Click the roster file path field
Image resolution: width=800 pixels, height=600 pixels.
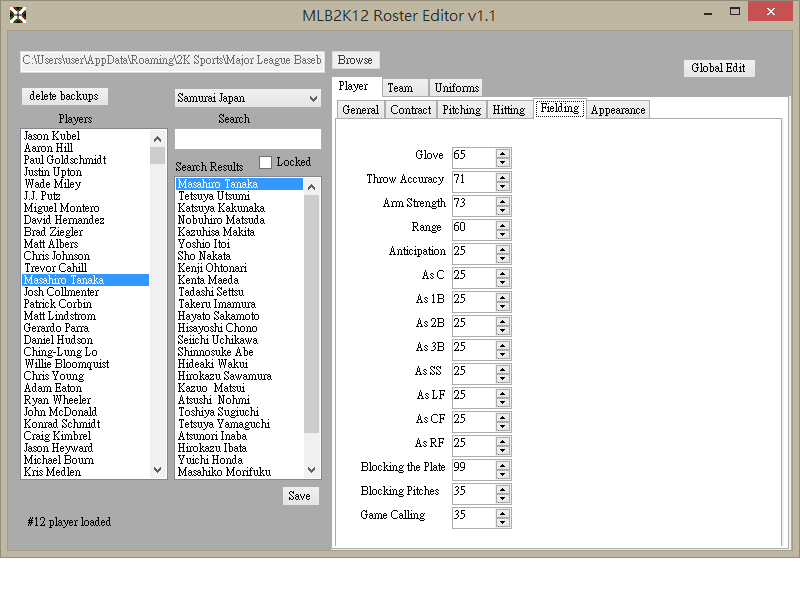click(172, 61)
